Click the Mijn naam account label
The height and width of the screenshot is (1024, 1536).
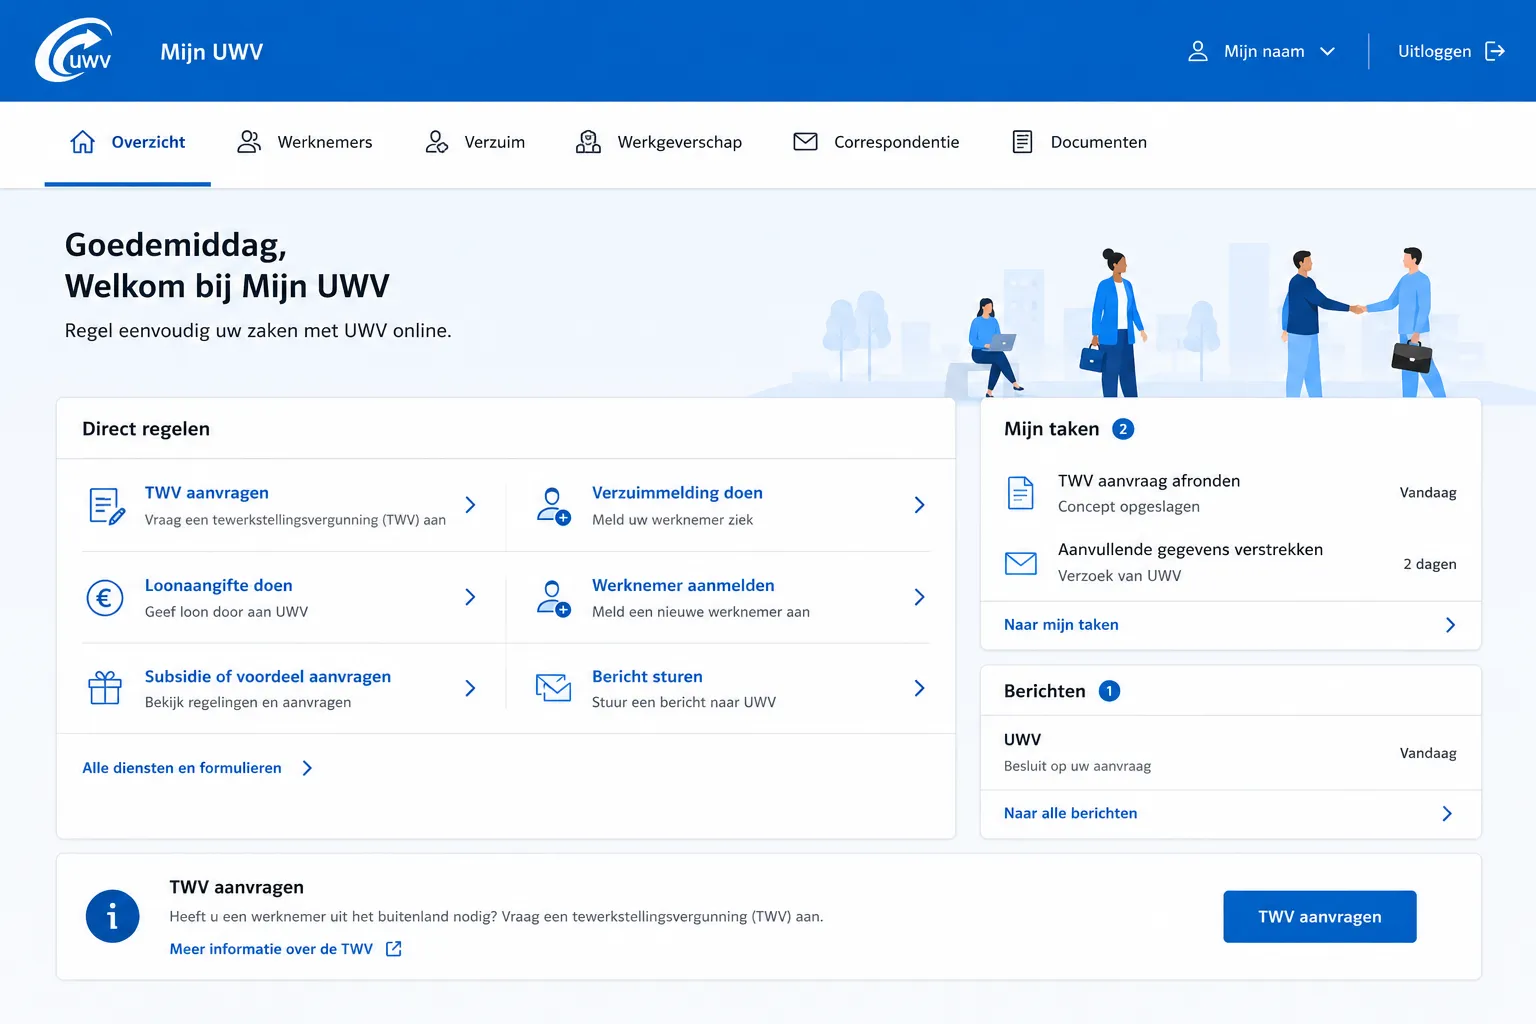pos(1264,51)
